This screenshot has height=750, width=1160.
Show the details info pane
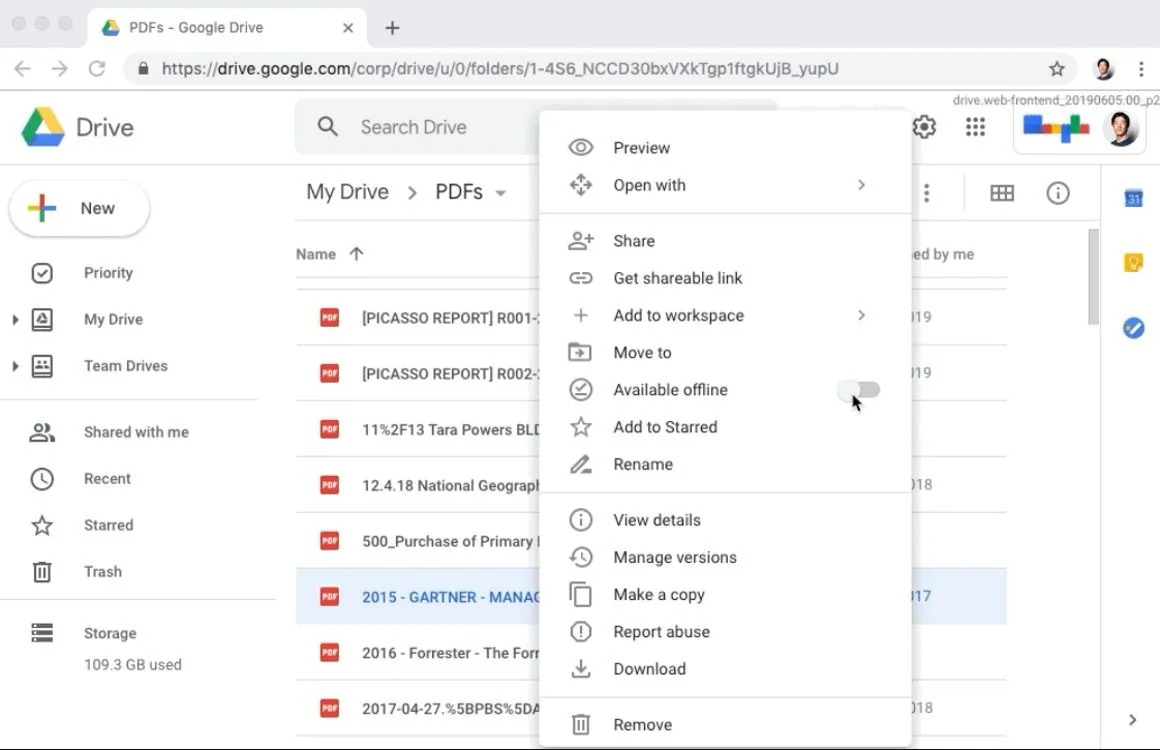(x=1057, y=193)
